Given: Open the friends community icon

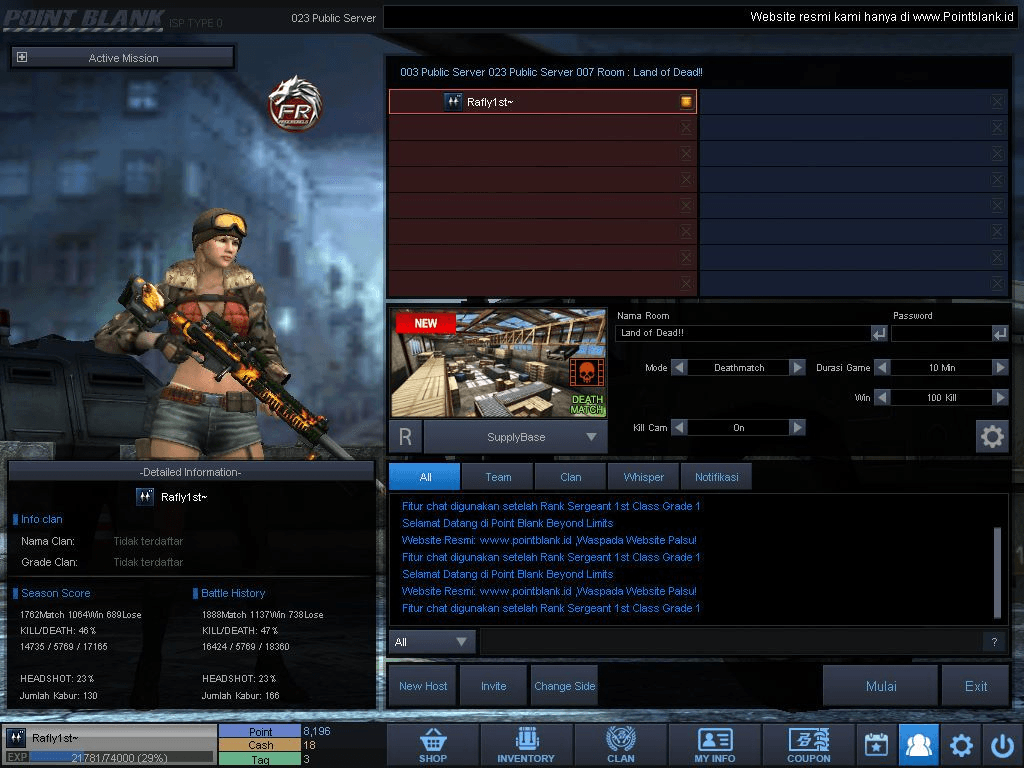Looking at the screenshot, I should 919,745.
